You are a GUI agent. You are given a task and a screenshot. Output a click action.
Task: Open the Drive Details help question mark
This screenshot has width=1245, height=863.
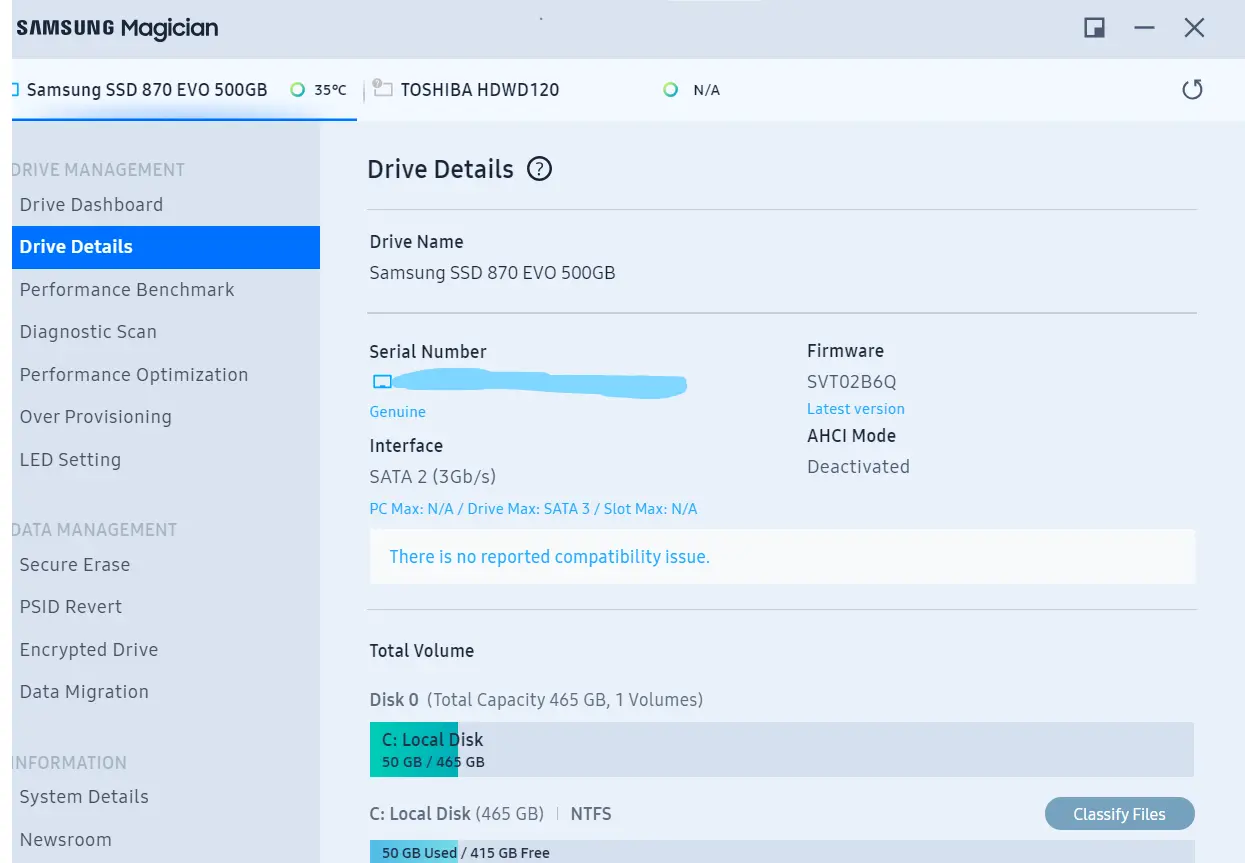click(539, 169)
